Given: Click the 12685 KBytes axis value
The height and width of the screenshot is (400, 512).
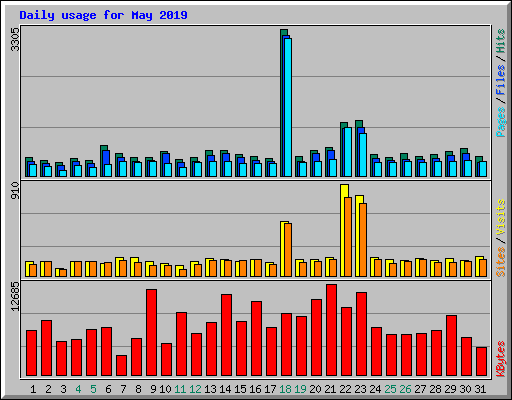Looking at the screenshot, I should [x=15, y=297].
